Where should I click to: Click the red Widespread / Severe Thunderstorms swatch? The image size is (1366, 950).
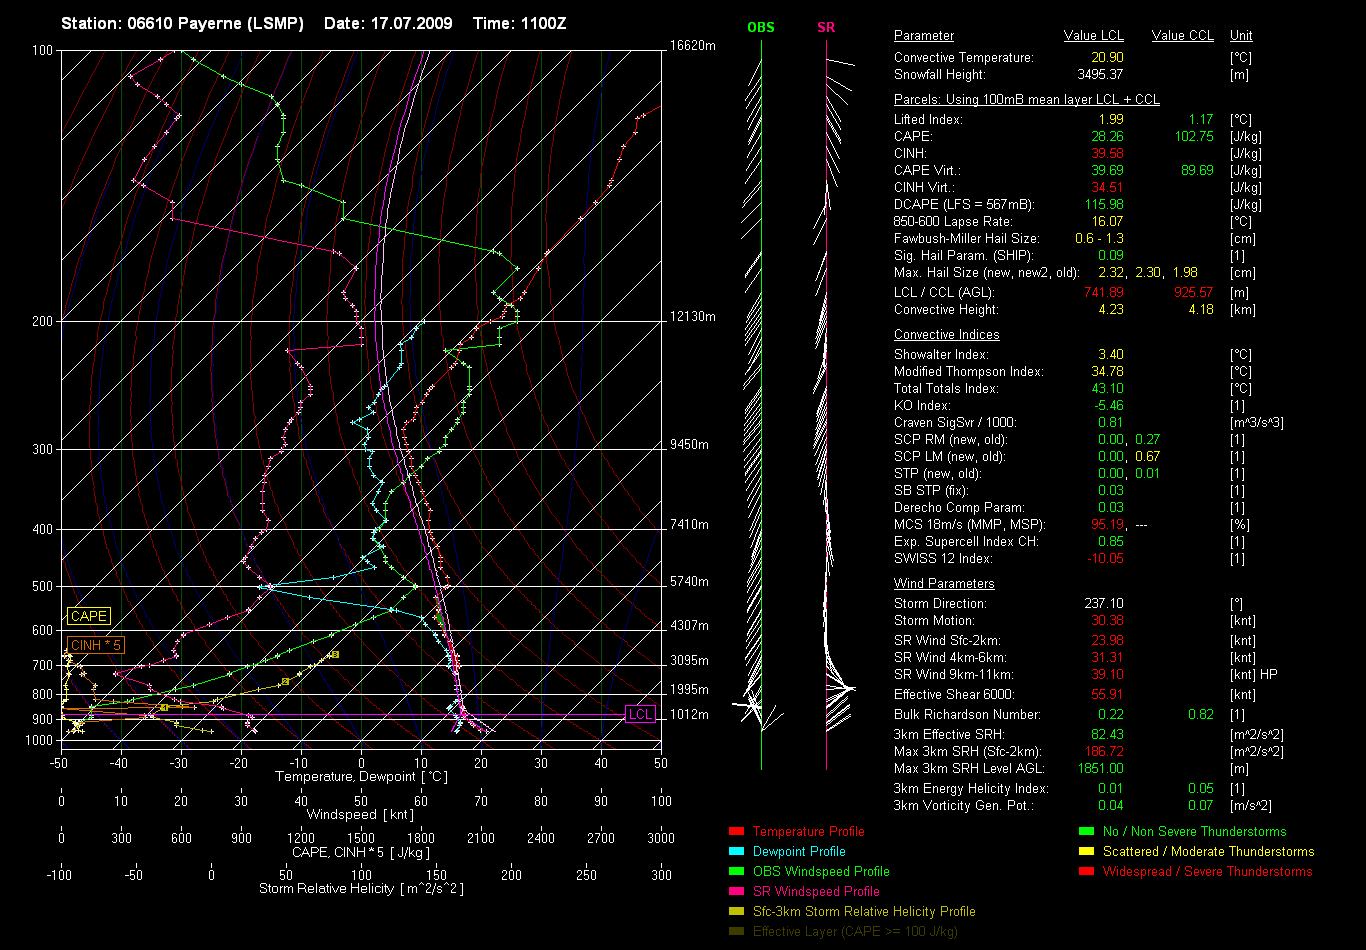pos(1087,871)
